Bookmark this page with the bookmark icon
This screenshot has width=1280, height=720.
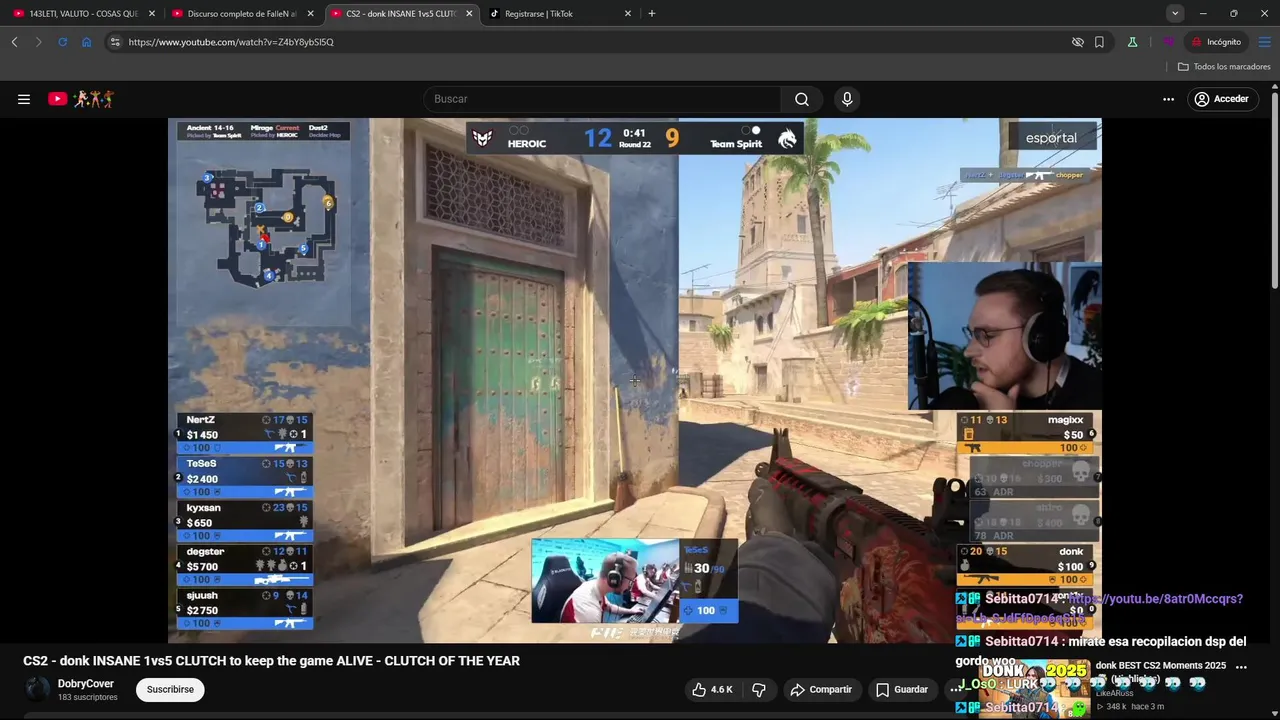(x=1099, y=42)
